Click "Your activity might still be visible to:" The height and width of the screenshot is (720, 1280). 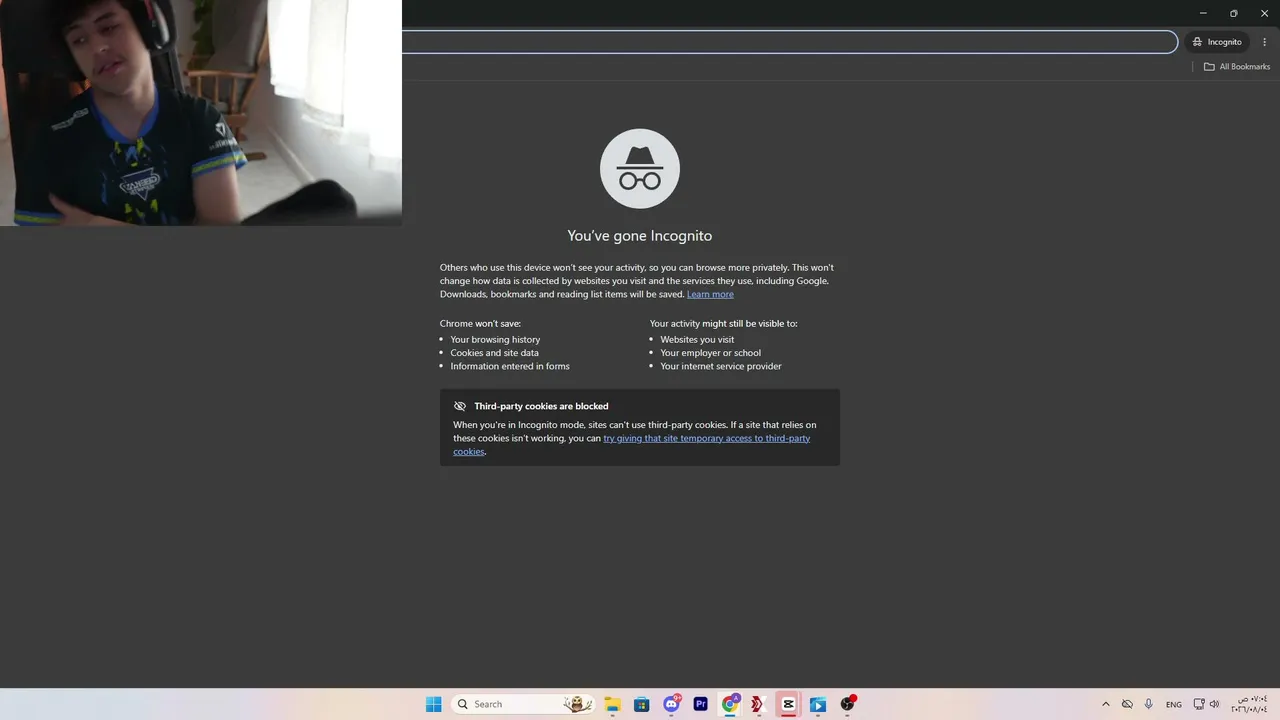click(724, 324)
